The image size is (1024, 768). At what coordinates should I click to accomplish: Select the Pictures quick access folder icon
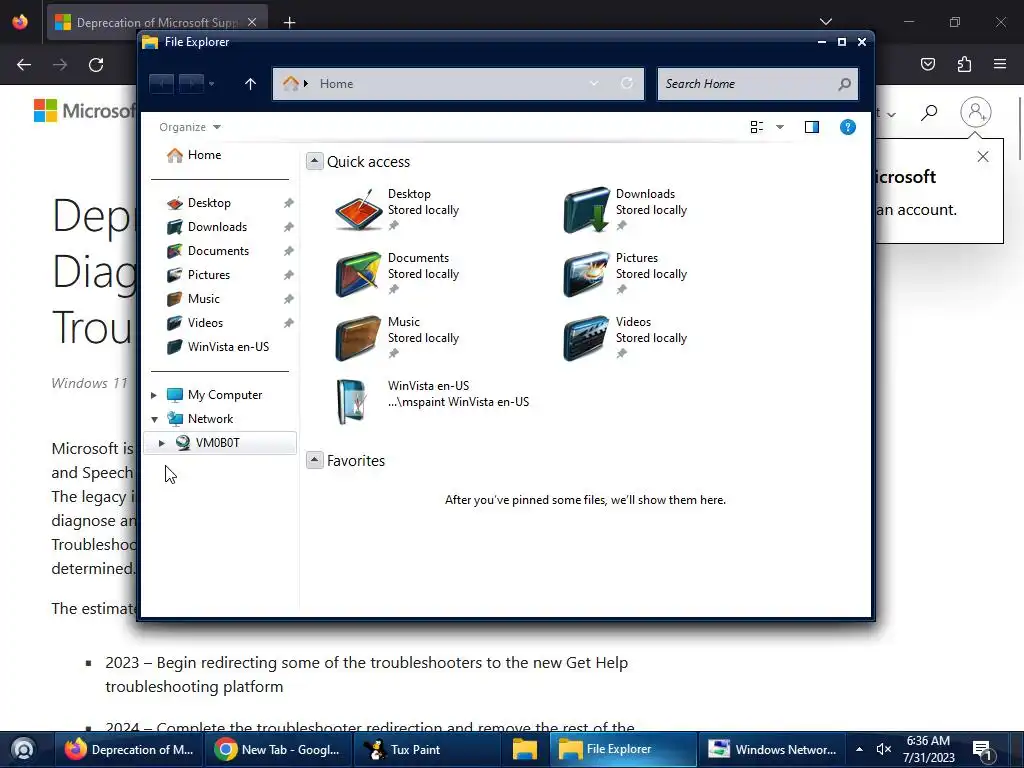586,274
